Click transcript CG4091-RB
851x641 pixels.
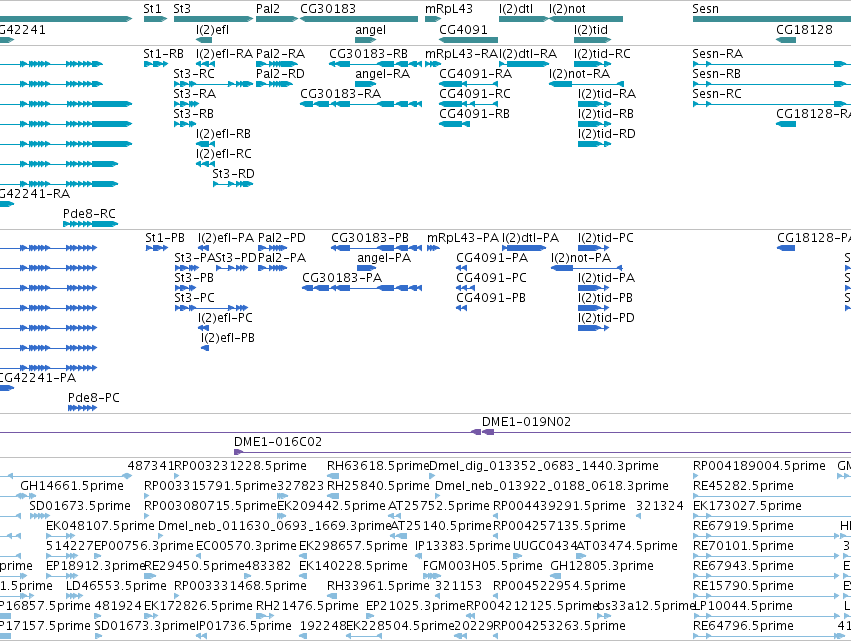tap(454, 124)
